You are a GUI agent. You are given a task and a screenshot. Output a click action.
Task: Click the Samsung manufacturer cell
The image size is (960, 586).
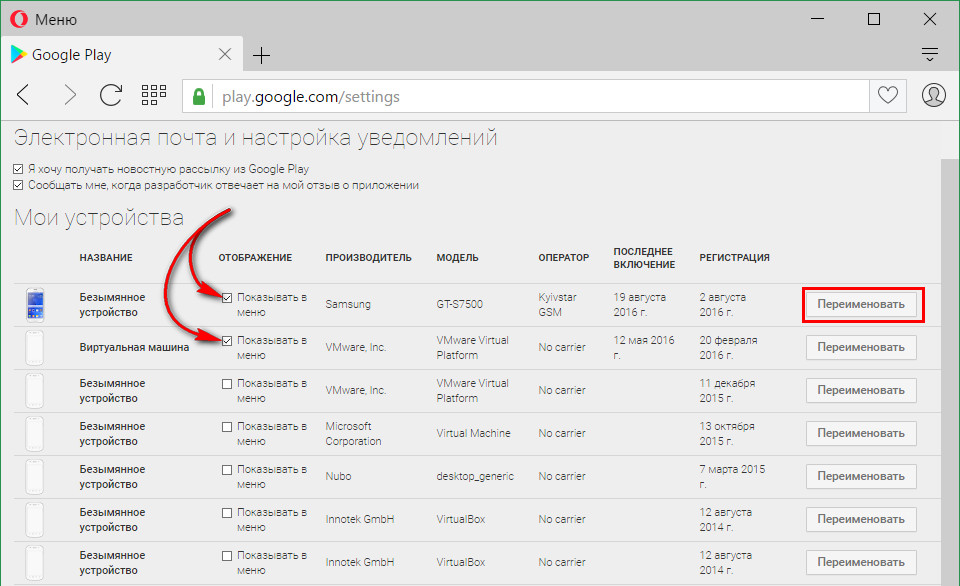(x=348, y=304)
